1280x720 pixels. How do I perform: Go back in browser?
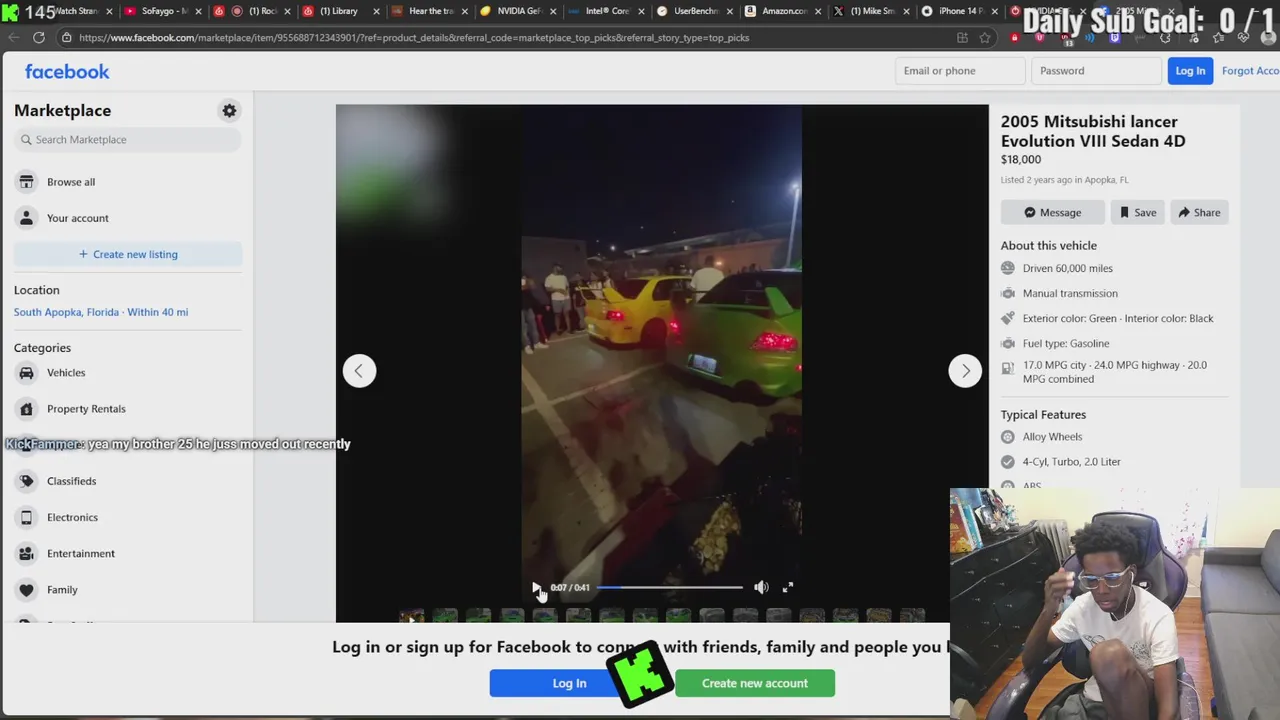pyautogui.click(x=13, y=38)
